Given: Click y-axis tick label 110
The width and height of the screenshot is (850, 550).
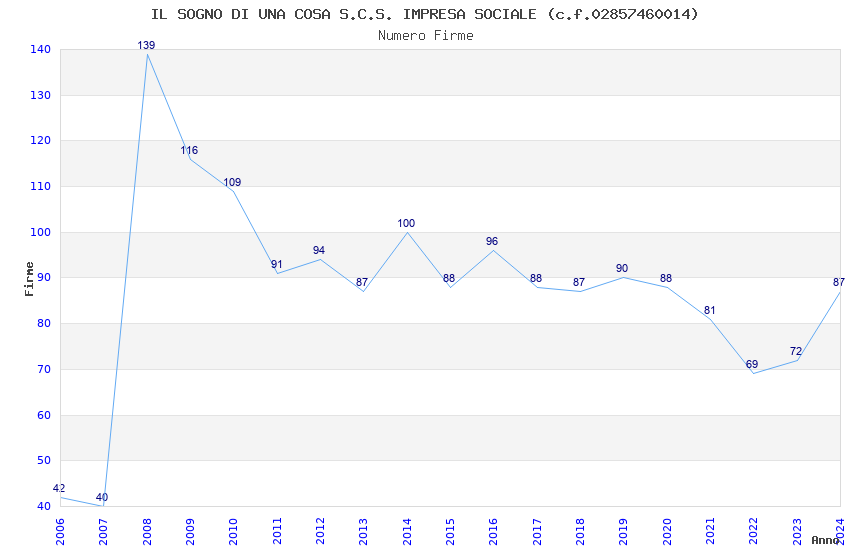Looking at the screenshot, I should click(41, 186).
